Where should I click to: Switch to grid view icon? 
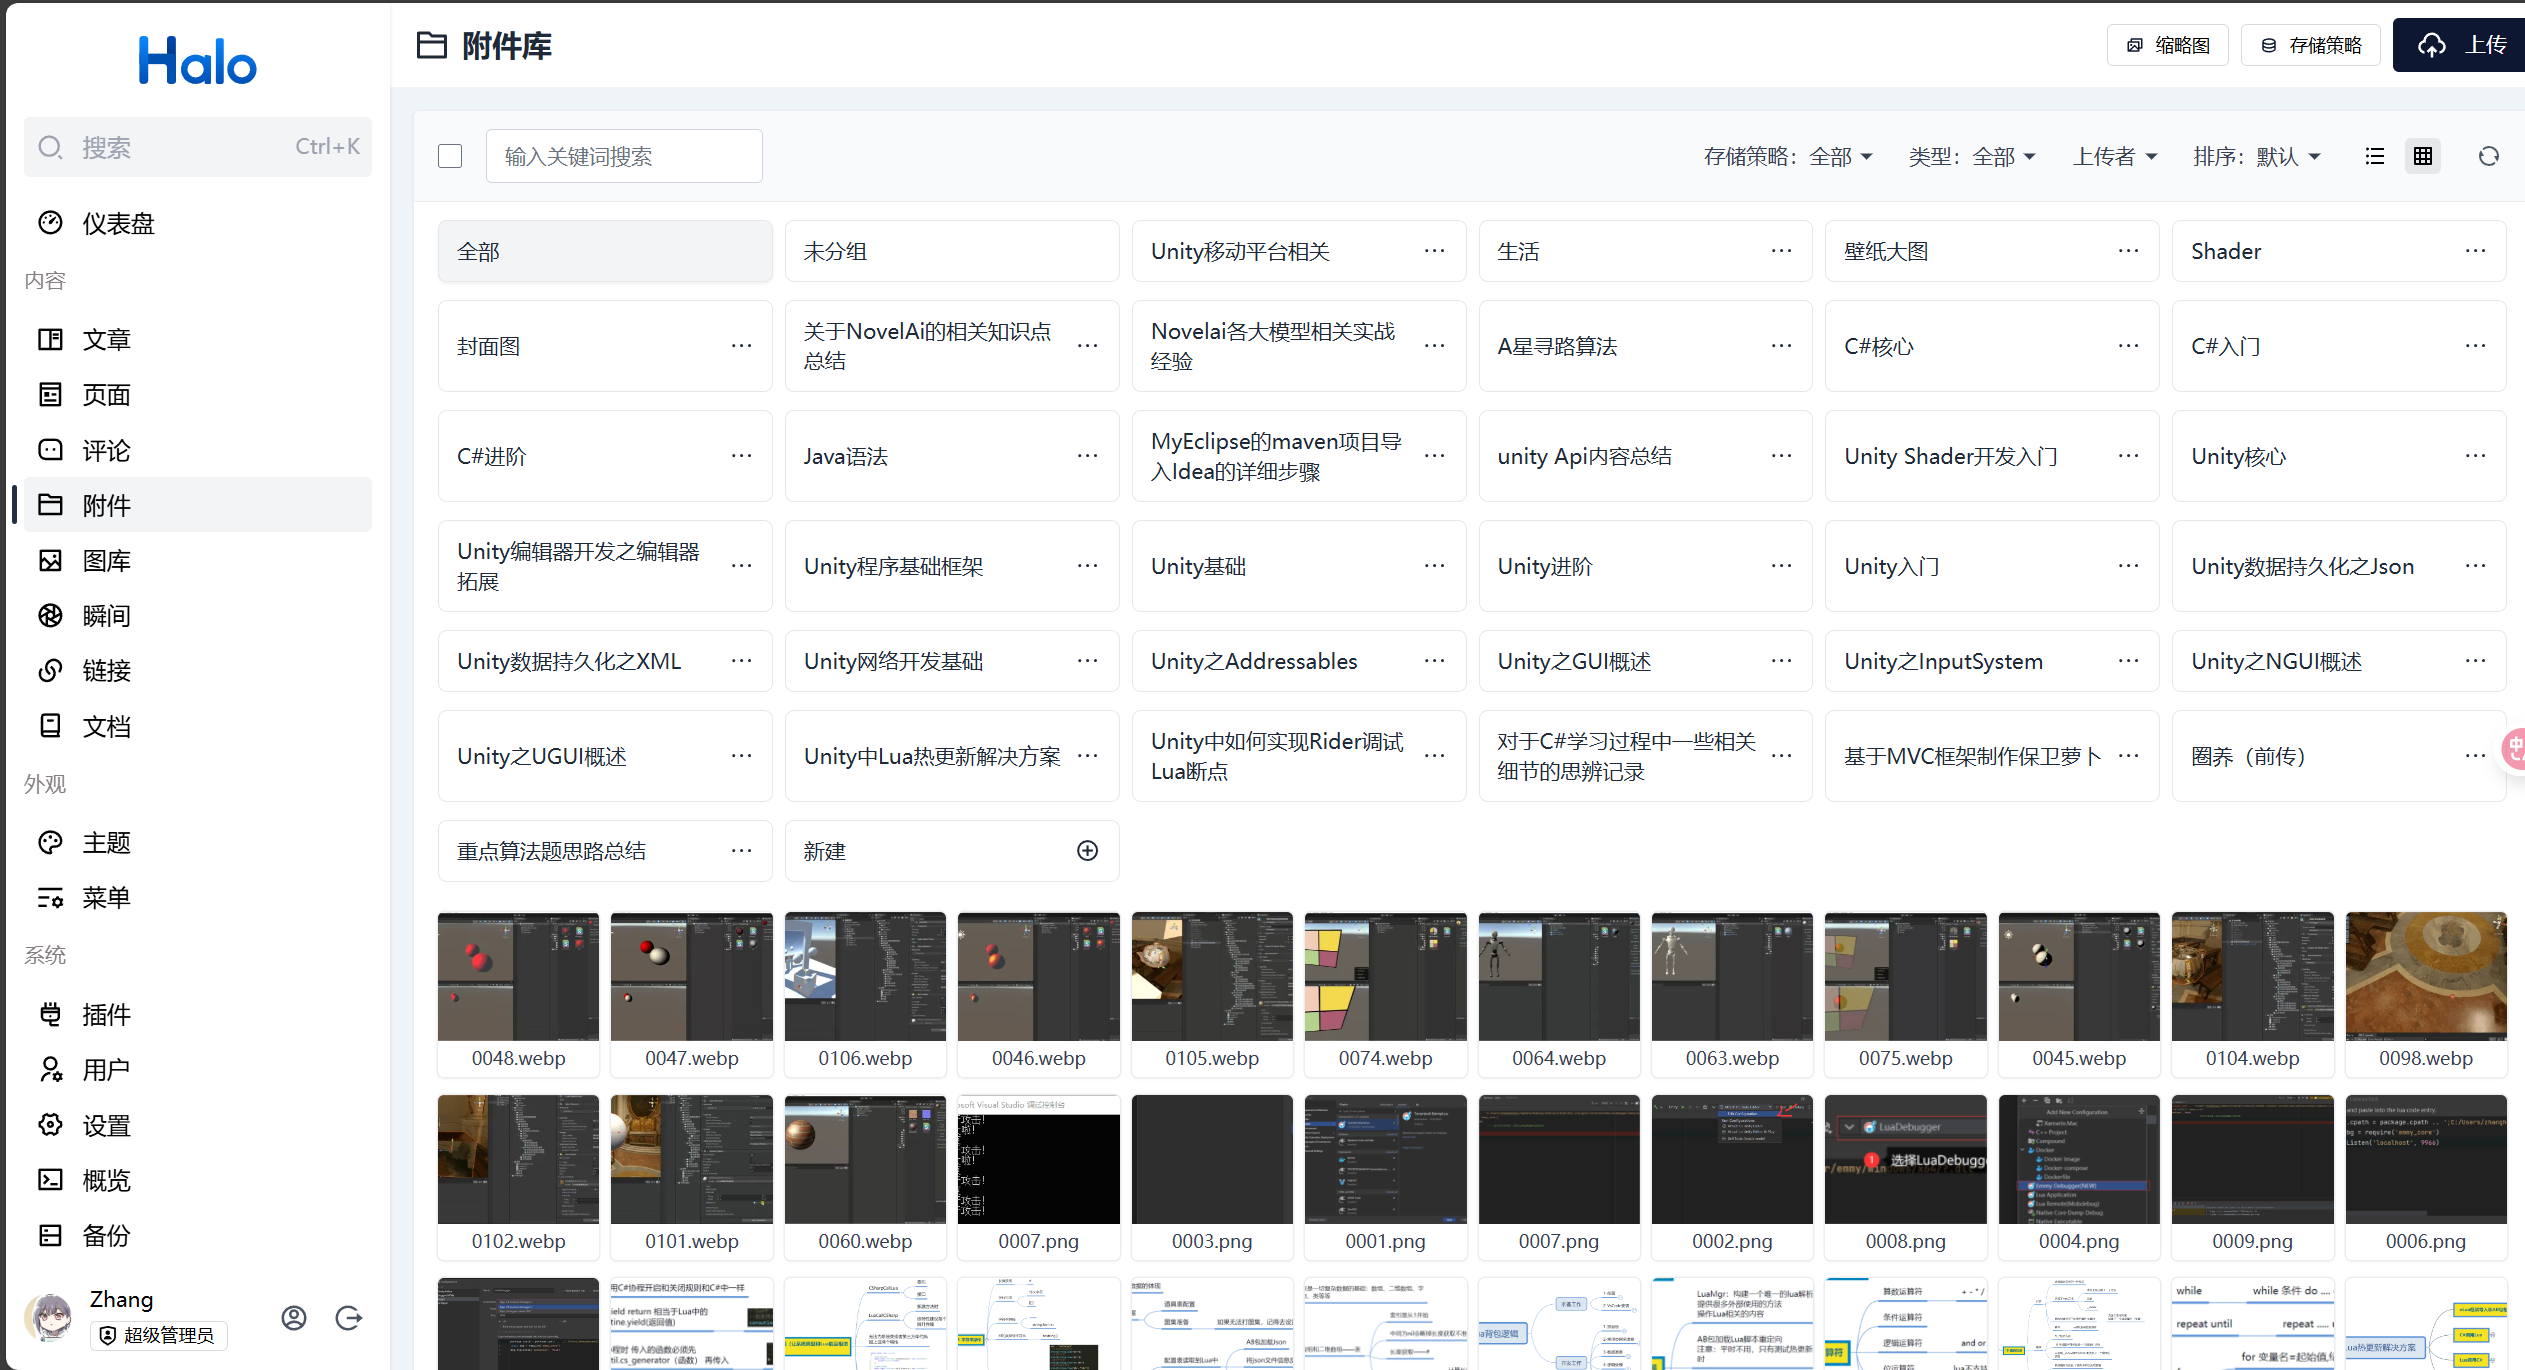[2422, 156]
